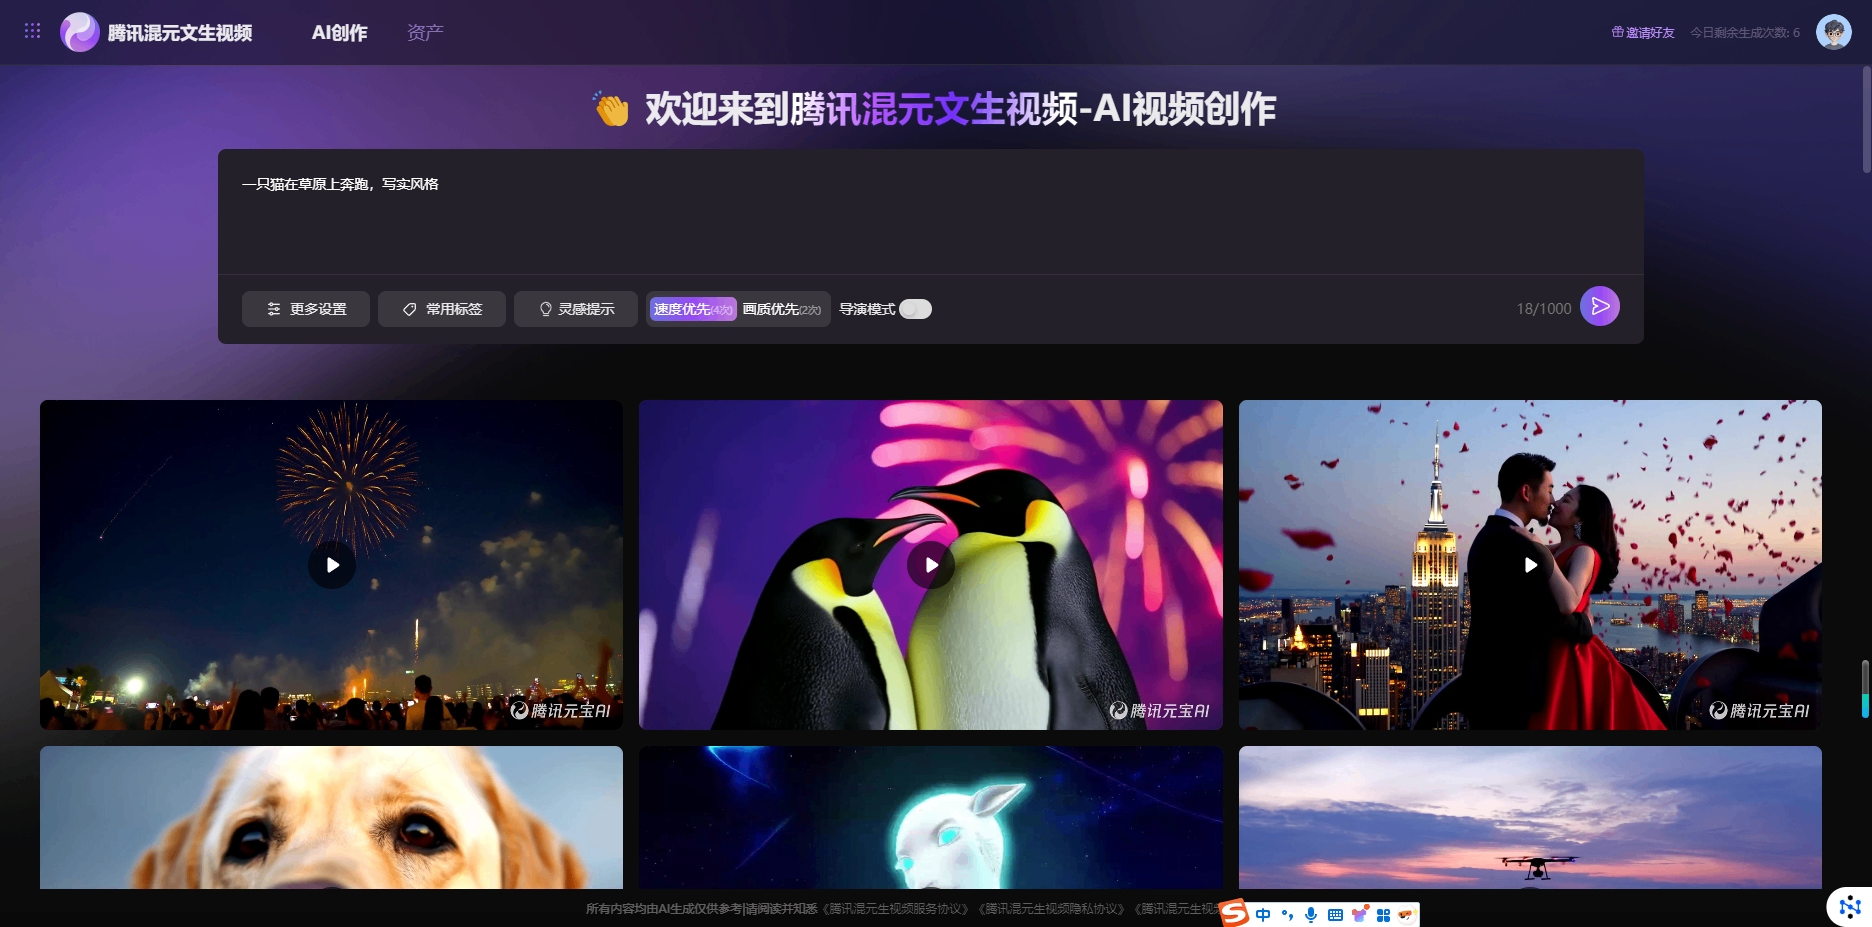The image size is (1872, 927).
Task: Open 更多设置 more settings
Action: click(306, 309)
